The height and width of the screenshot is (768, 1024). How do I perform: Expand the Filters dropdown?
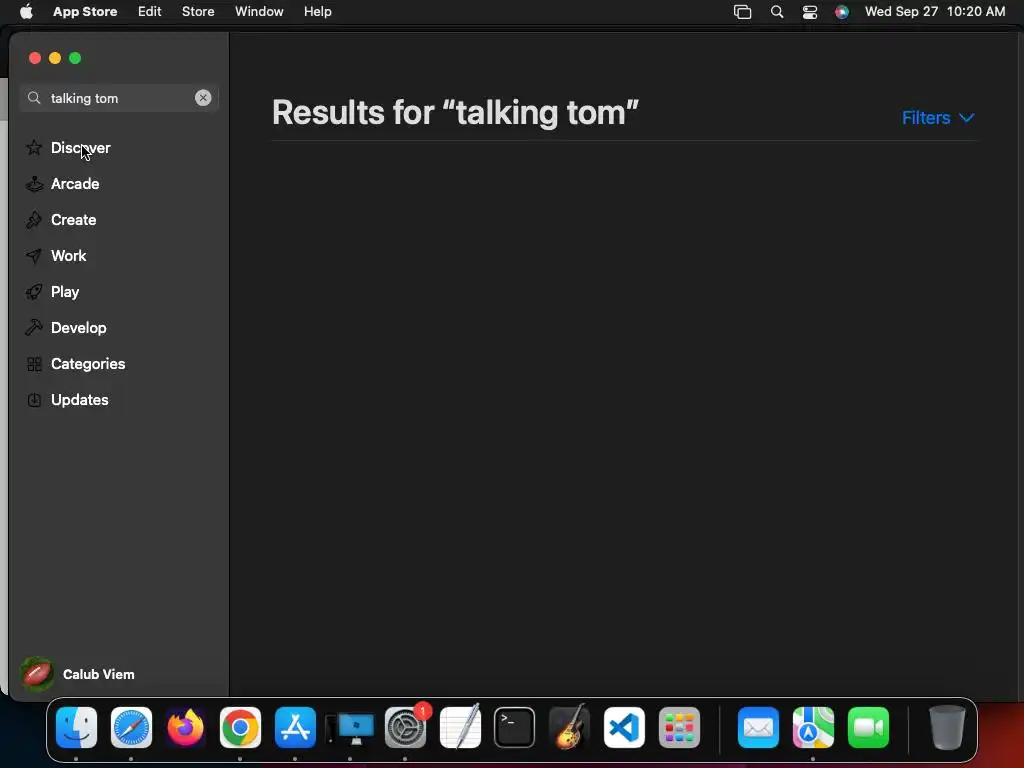click(938, 118)
